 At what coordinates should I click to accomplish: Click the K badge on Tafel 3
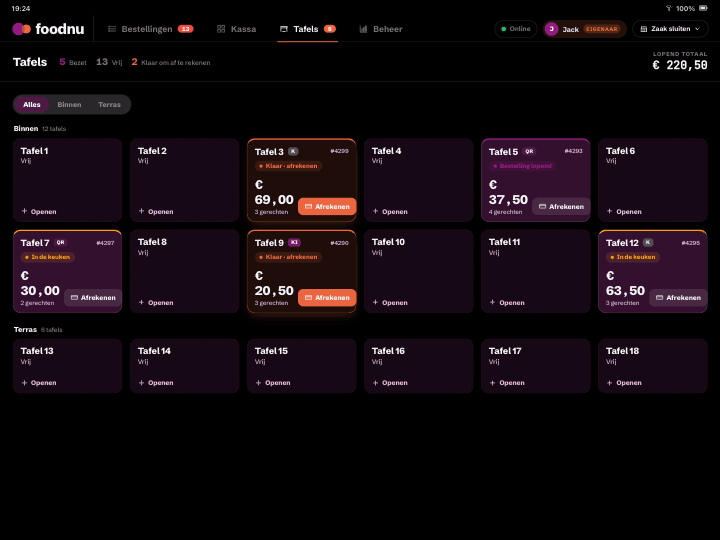293,151
